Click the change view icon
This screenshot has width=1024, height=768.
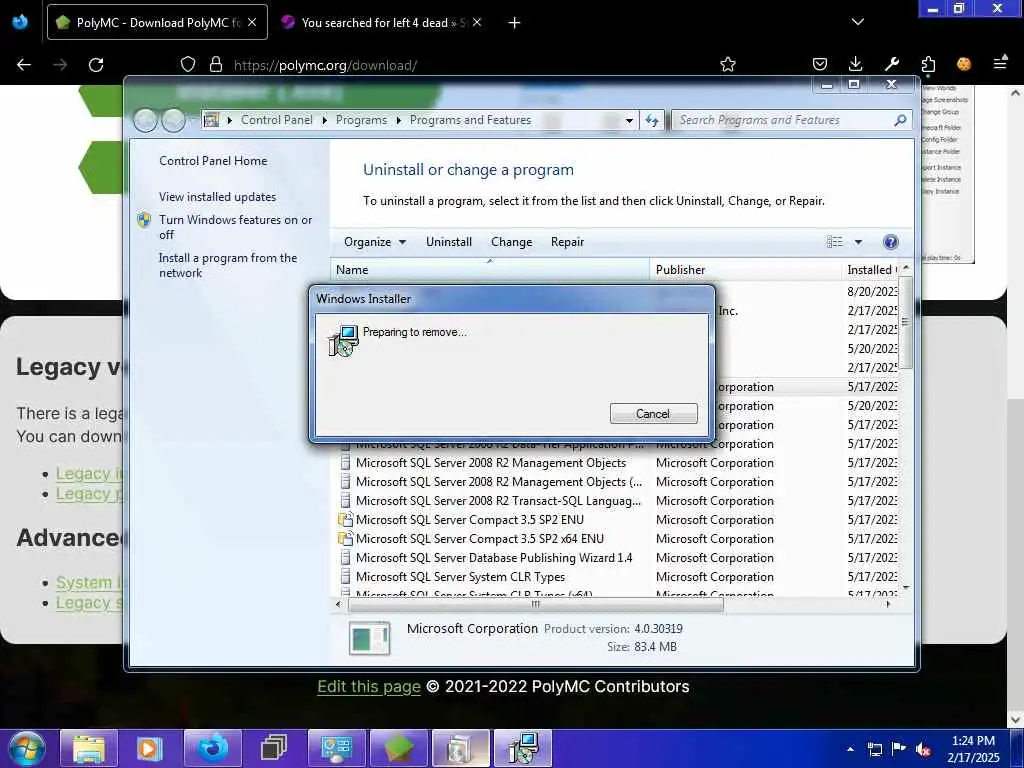pyautogui.click(x=835, y=242)
